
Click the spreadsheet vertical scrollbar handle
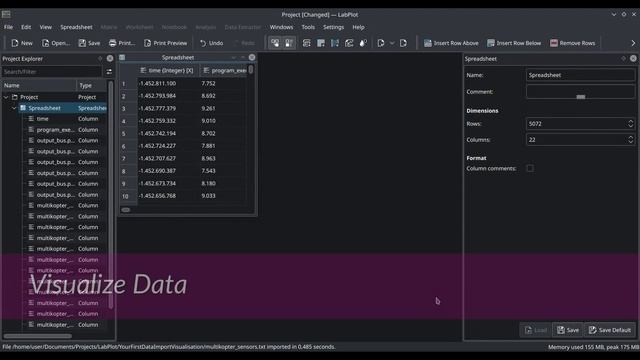coord(251,70)
